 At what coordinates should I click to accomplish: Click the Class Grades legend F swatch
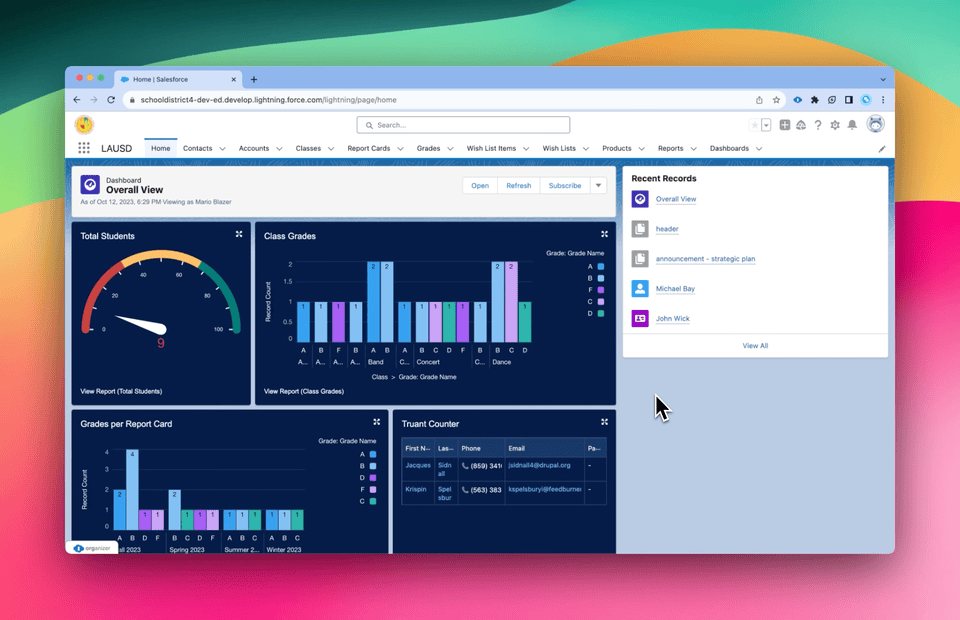[601, 290]
